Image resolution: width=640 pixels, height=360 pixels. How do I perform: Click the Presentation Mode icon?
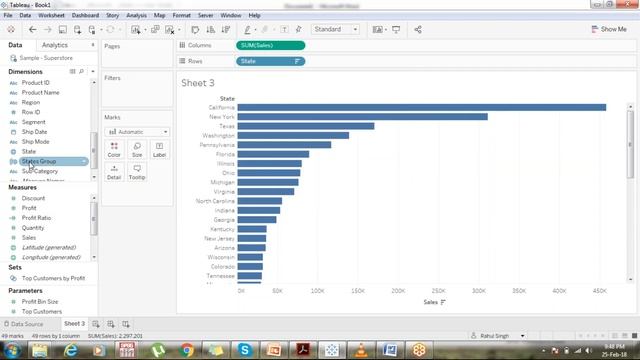pos(396,29)
